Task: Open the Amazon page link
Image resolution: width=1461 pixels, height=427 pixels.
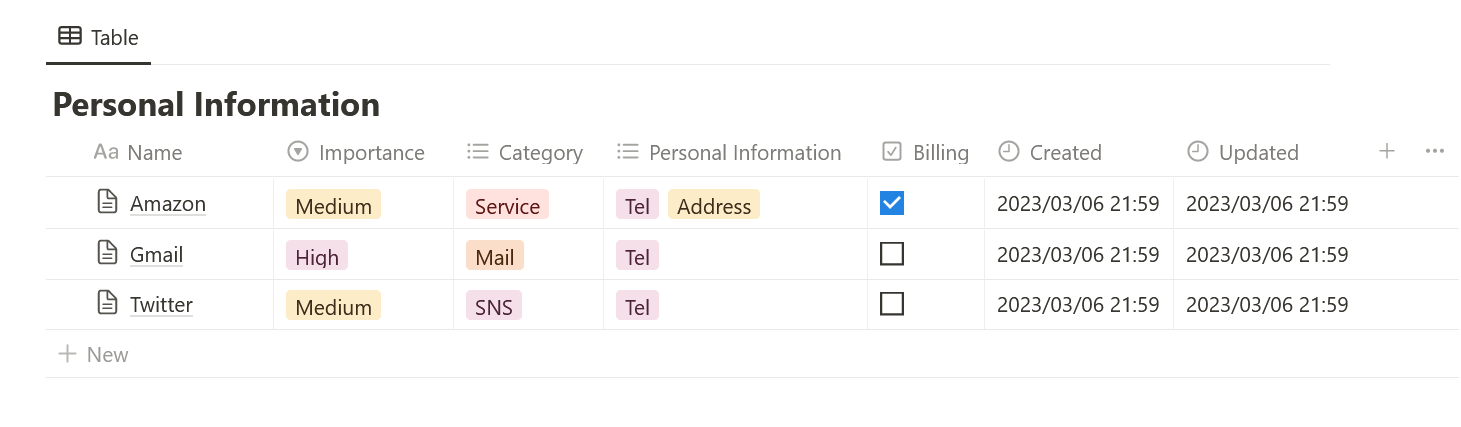Action: [168, 204]
